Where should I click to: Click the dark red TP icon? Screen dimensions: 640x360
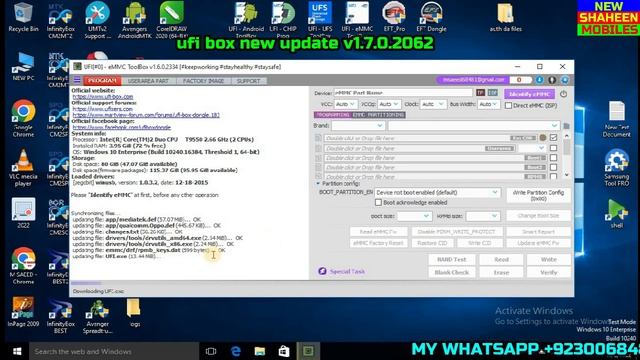tap(480, 93)
